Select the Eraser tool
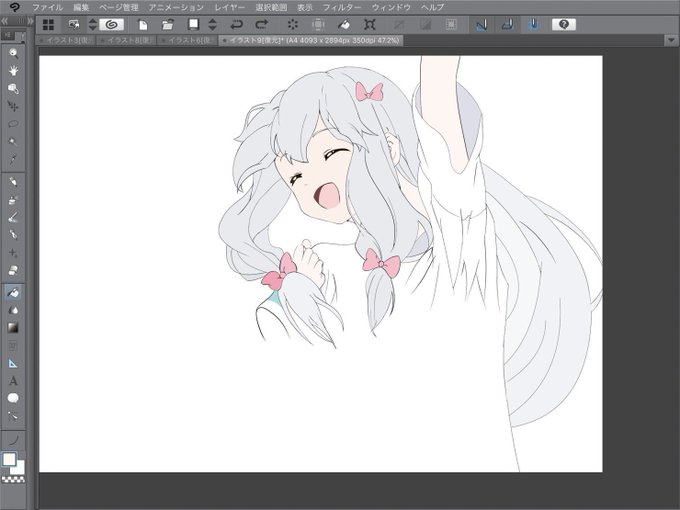680x510 pixels. (13, 271)
